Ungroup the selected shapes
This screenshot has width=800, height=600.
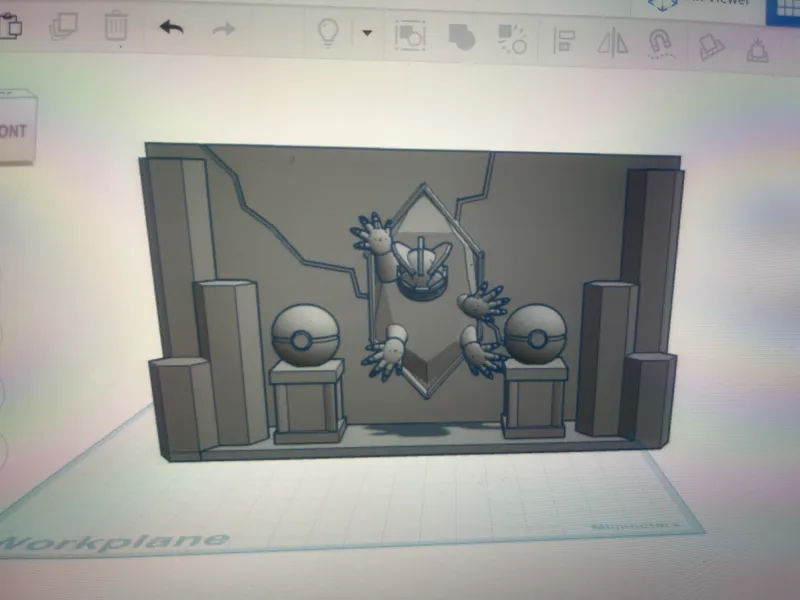[512, 39]
